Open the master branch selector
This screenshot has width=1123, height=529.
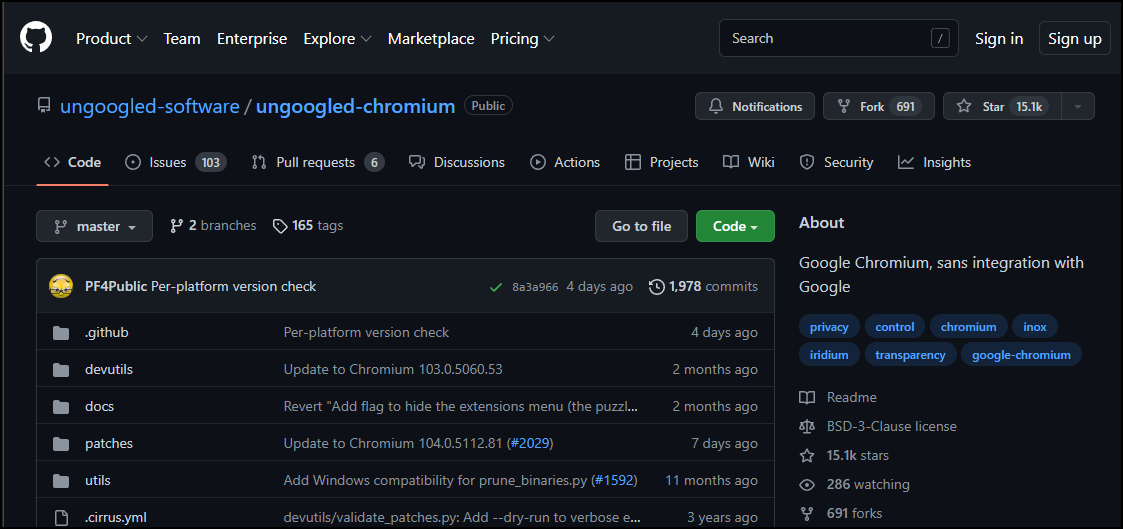click(95, 226)
